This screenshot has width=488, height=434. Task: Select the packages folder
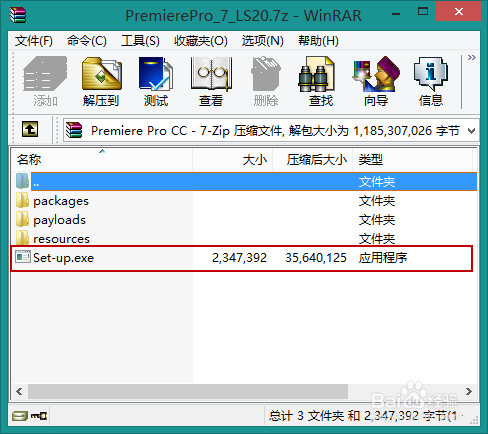pyautogui.click(x=61, y=201)
